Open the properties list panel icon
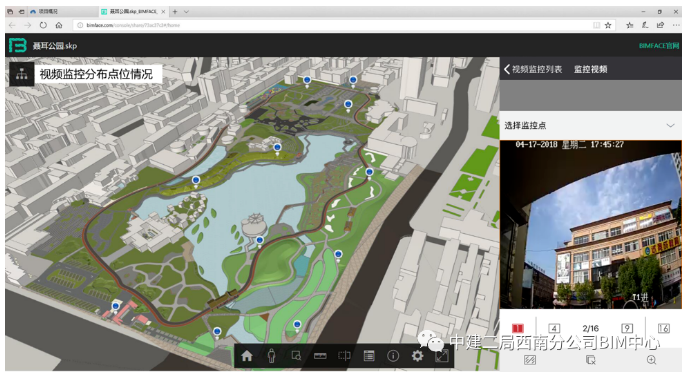Image resolution: width=684 pixels, height=379 pixels. coord(369,356)
